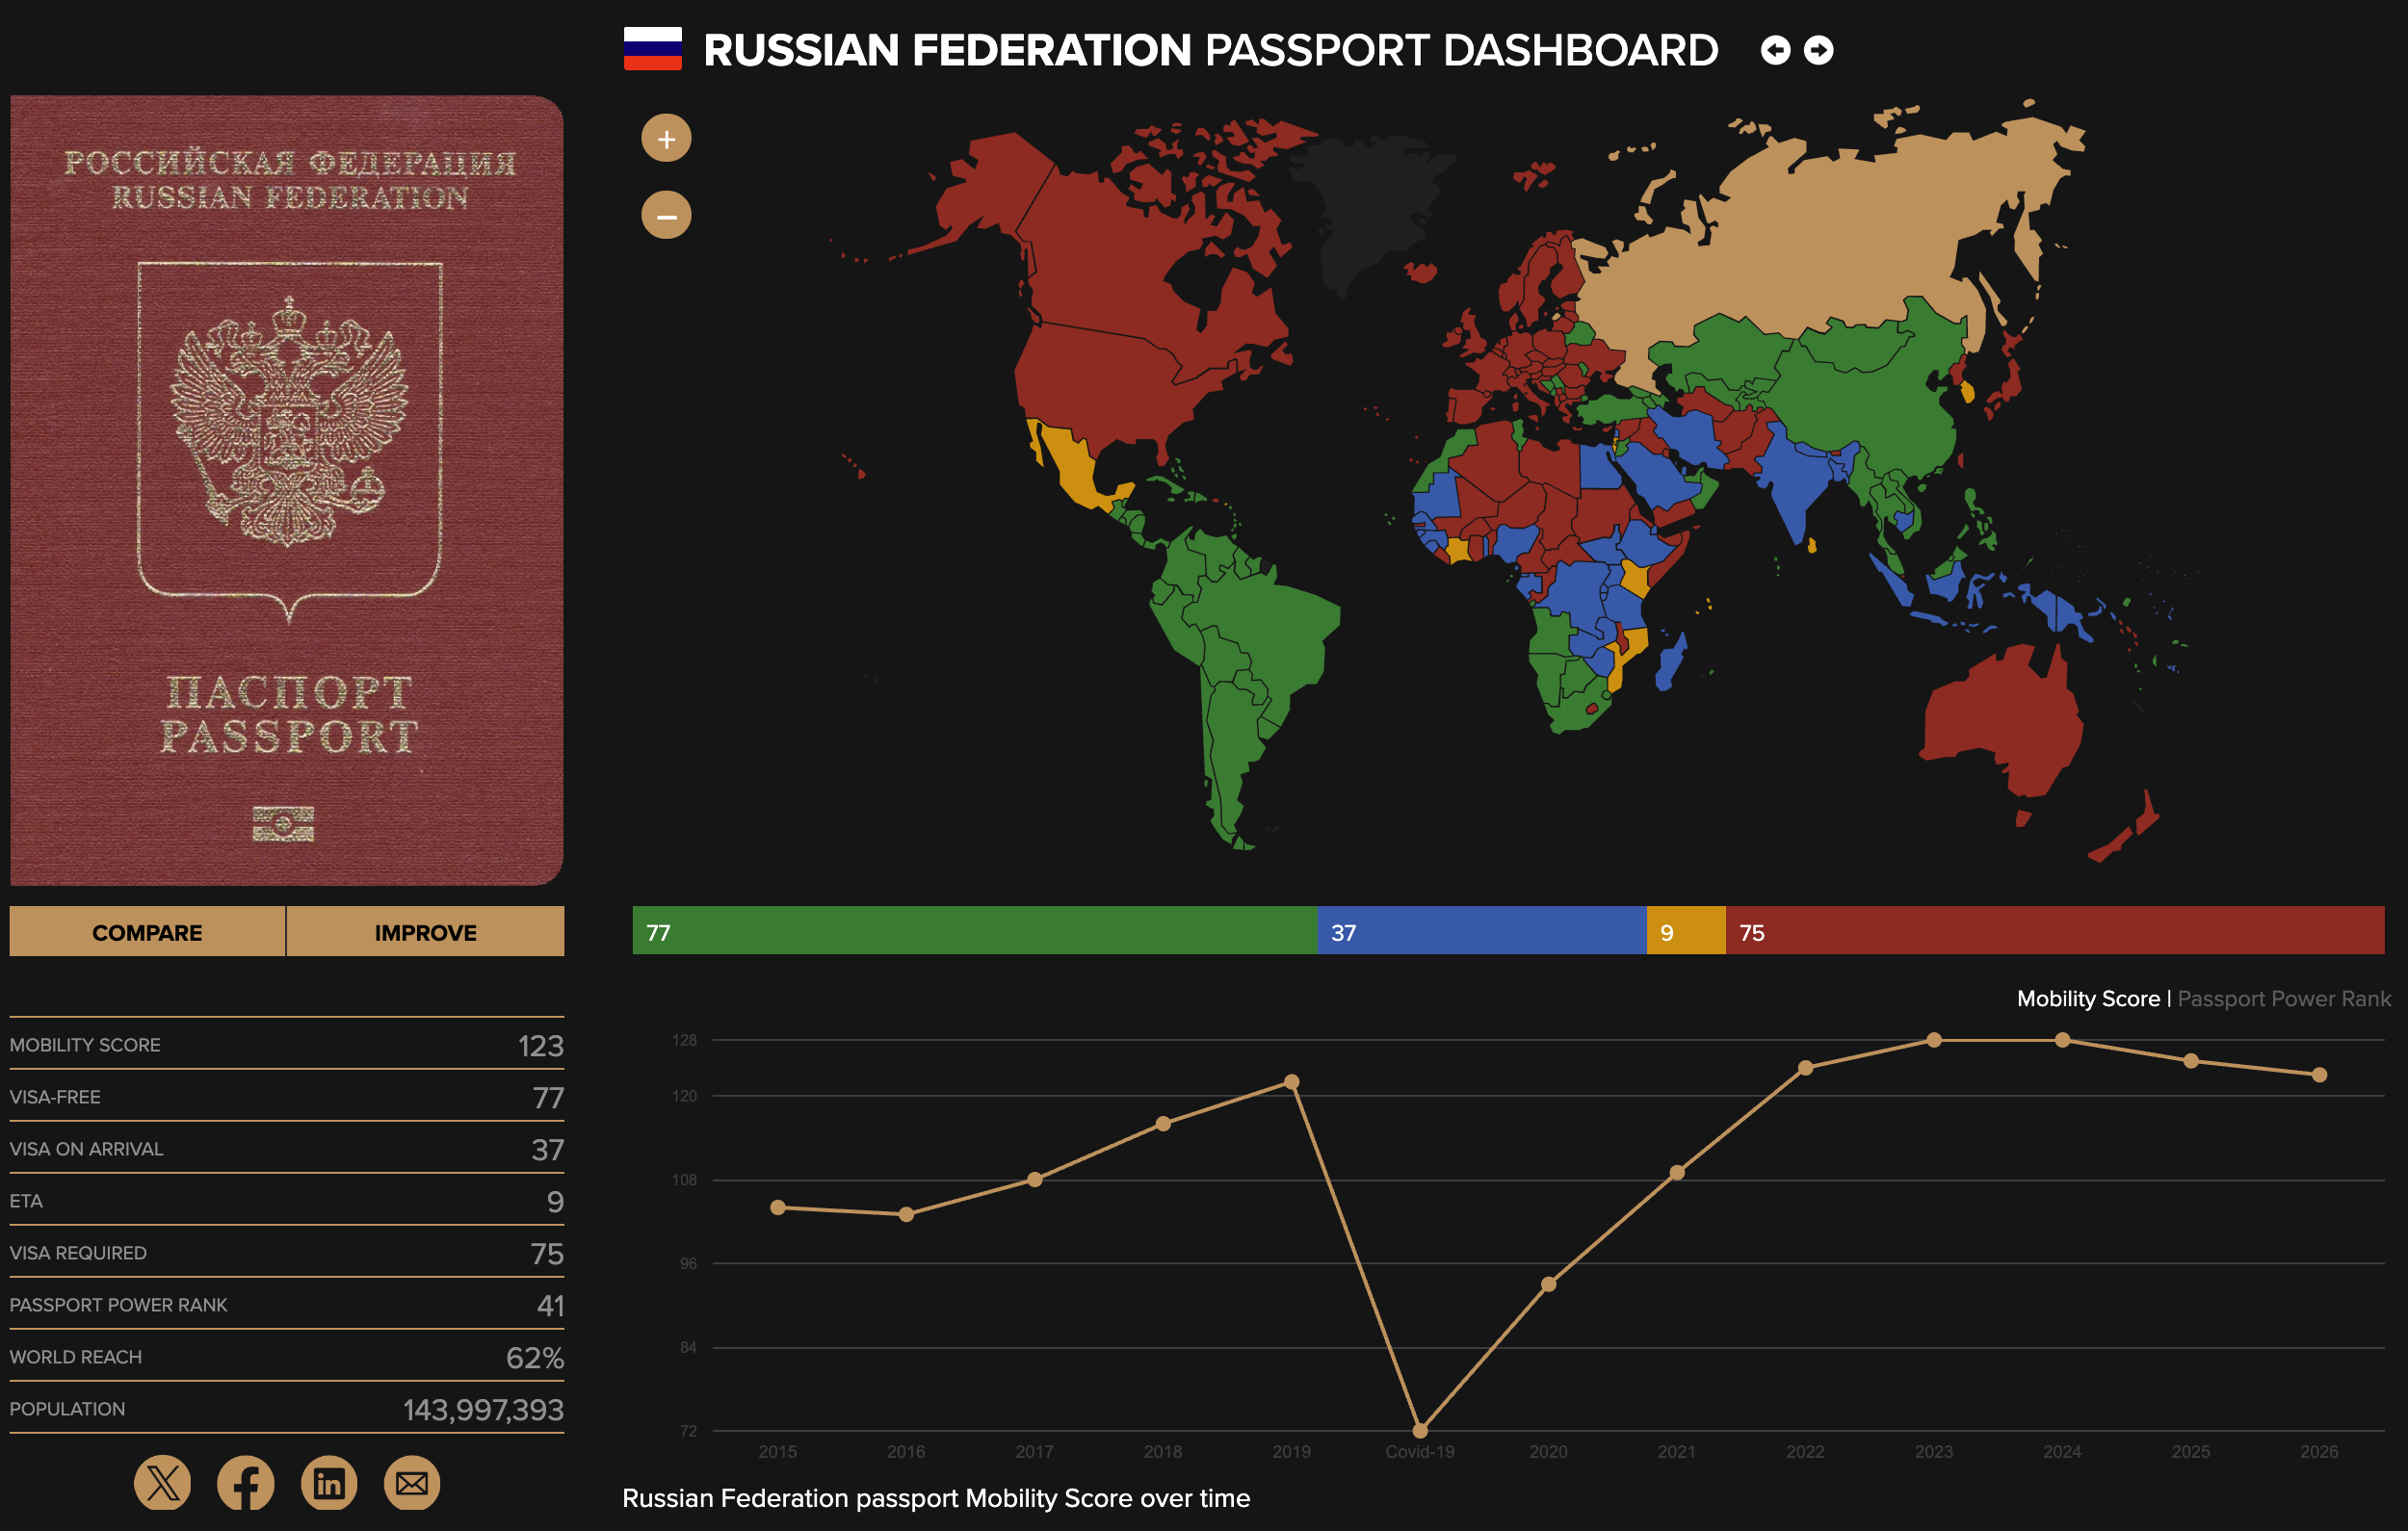This screenshot has width=2408, height=1531.
Task: Click the 2020 data point on chart
Action: coord(1548,1284)
